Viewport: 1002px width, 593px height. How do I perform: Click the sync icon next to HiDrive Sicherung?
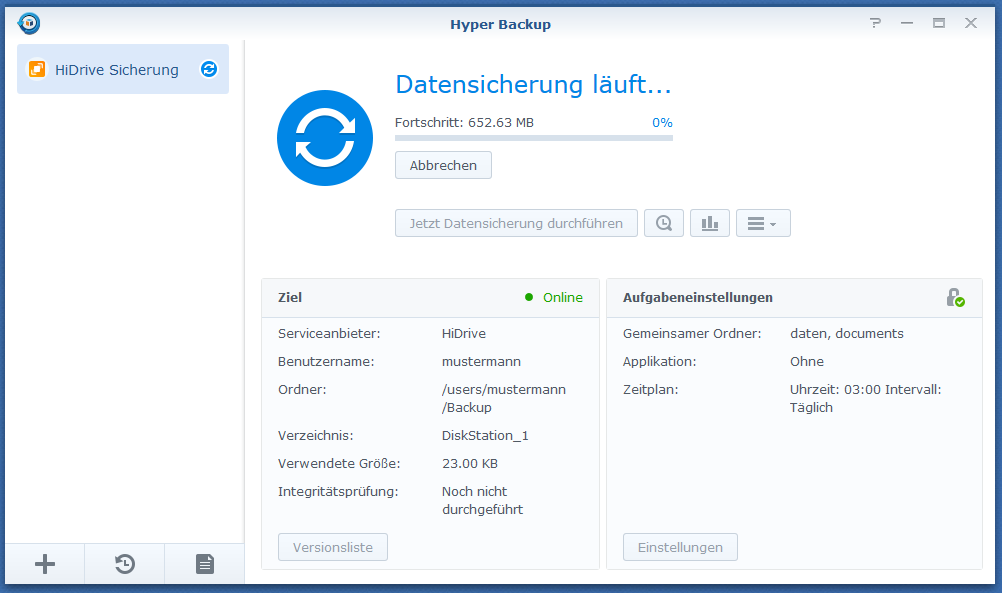(x=208, y=69)
